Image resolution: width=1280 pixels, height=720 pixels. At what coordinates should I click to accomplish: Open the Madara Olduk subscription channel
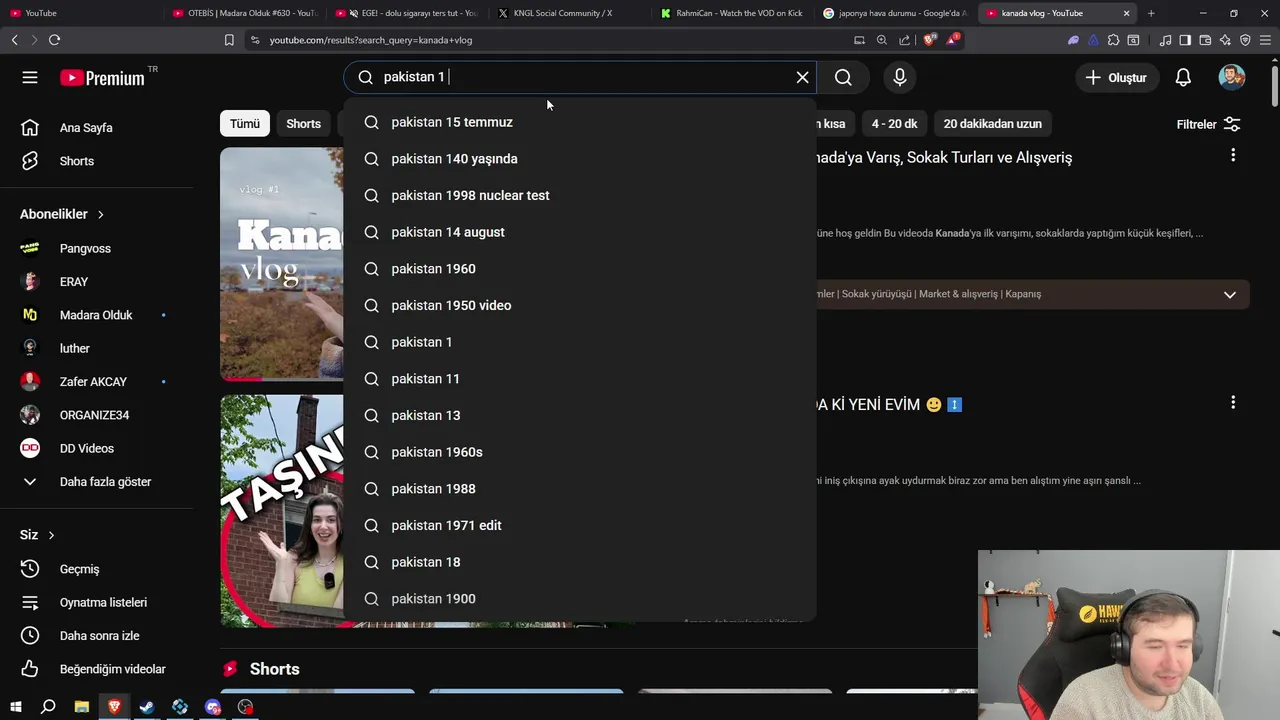96,315
